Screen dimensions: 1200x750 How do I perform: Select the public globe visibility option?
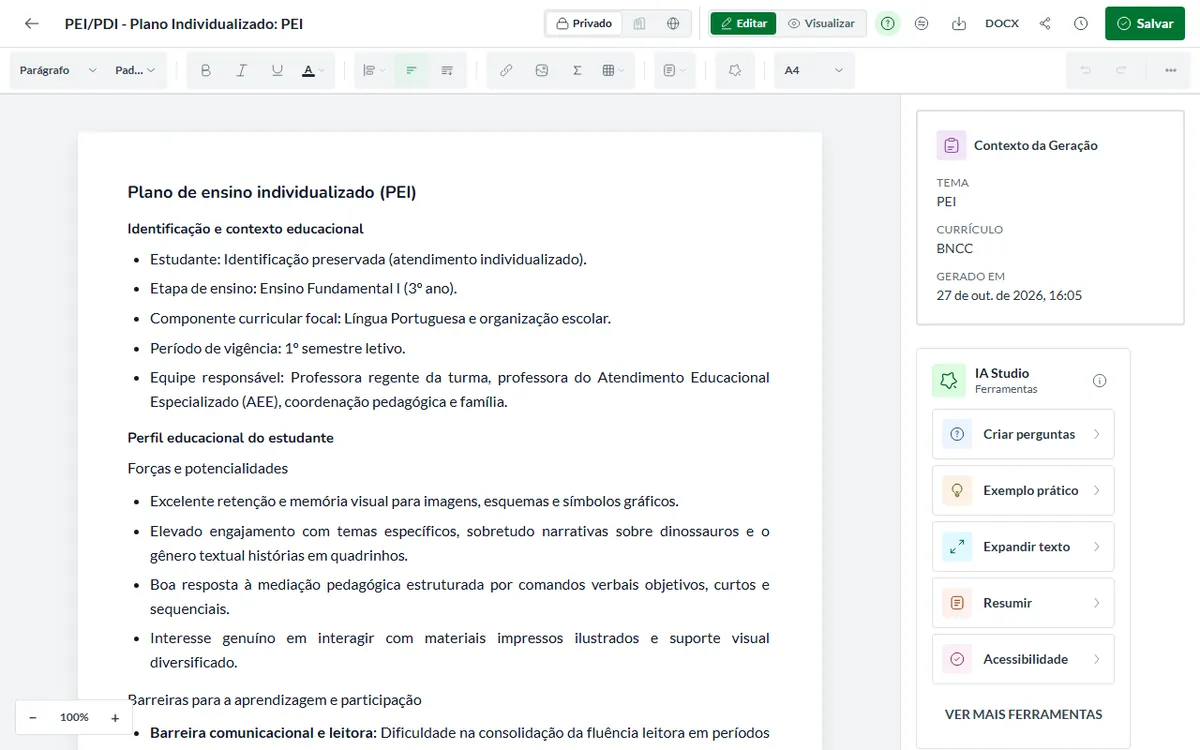click(x=673, y=23)
